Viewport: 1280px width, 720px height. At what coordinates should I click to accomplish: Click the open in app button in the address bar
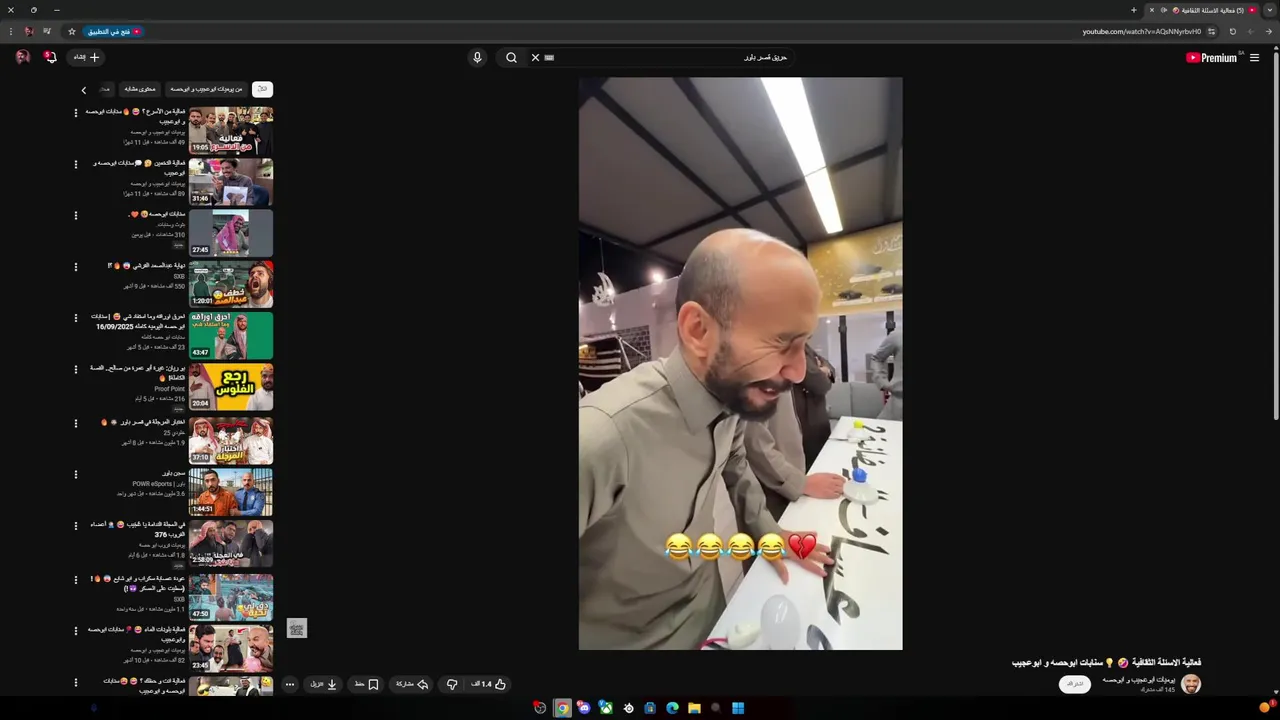point(114,32)
